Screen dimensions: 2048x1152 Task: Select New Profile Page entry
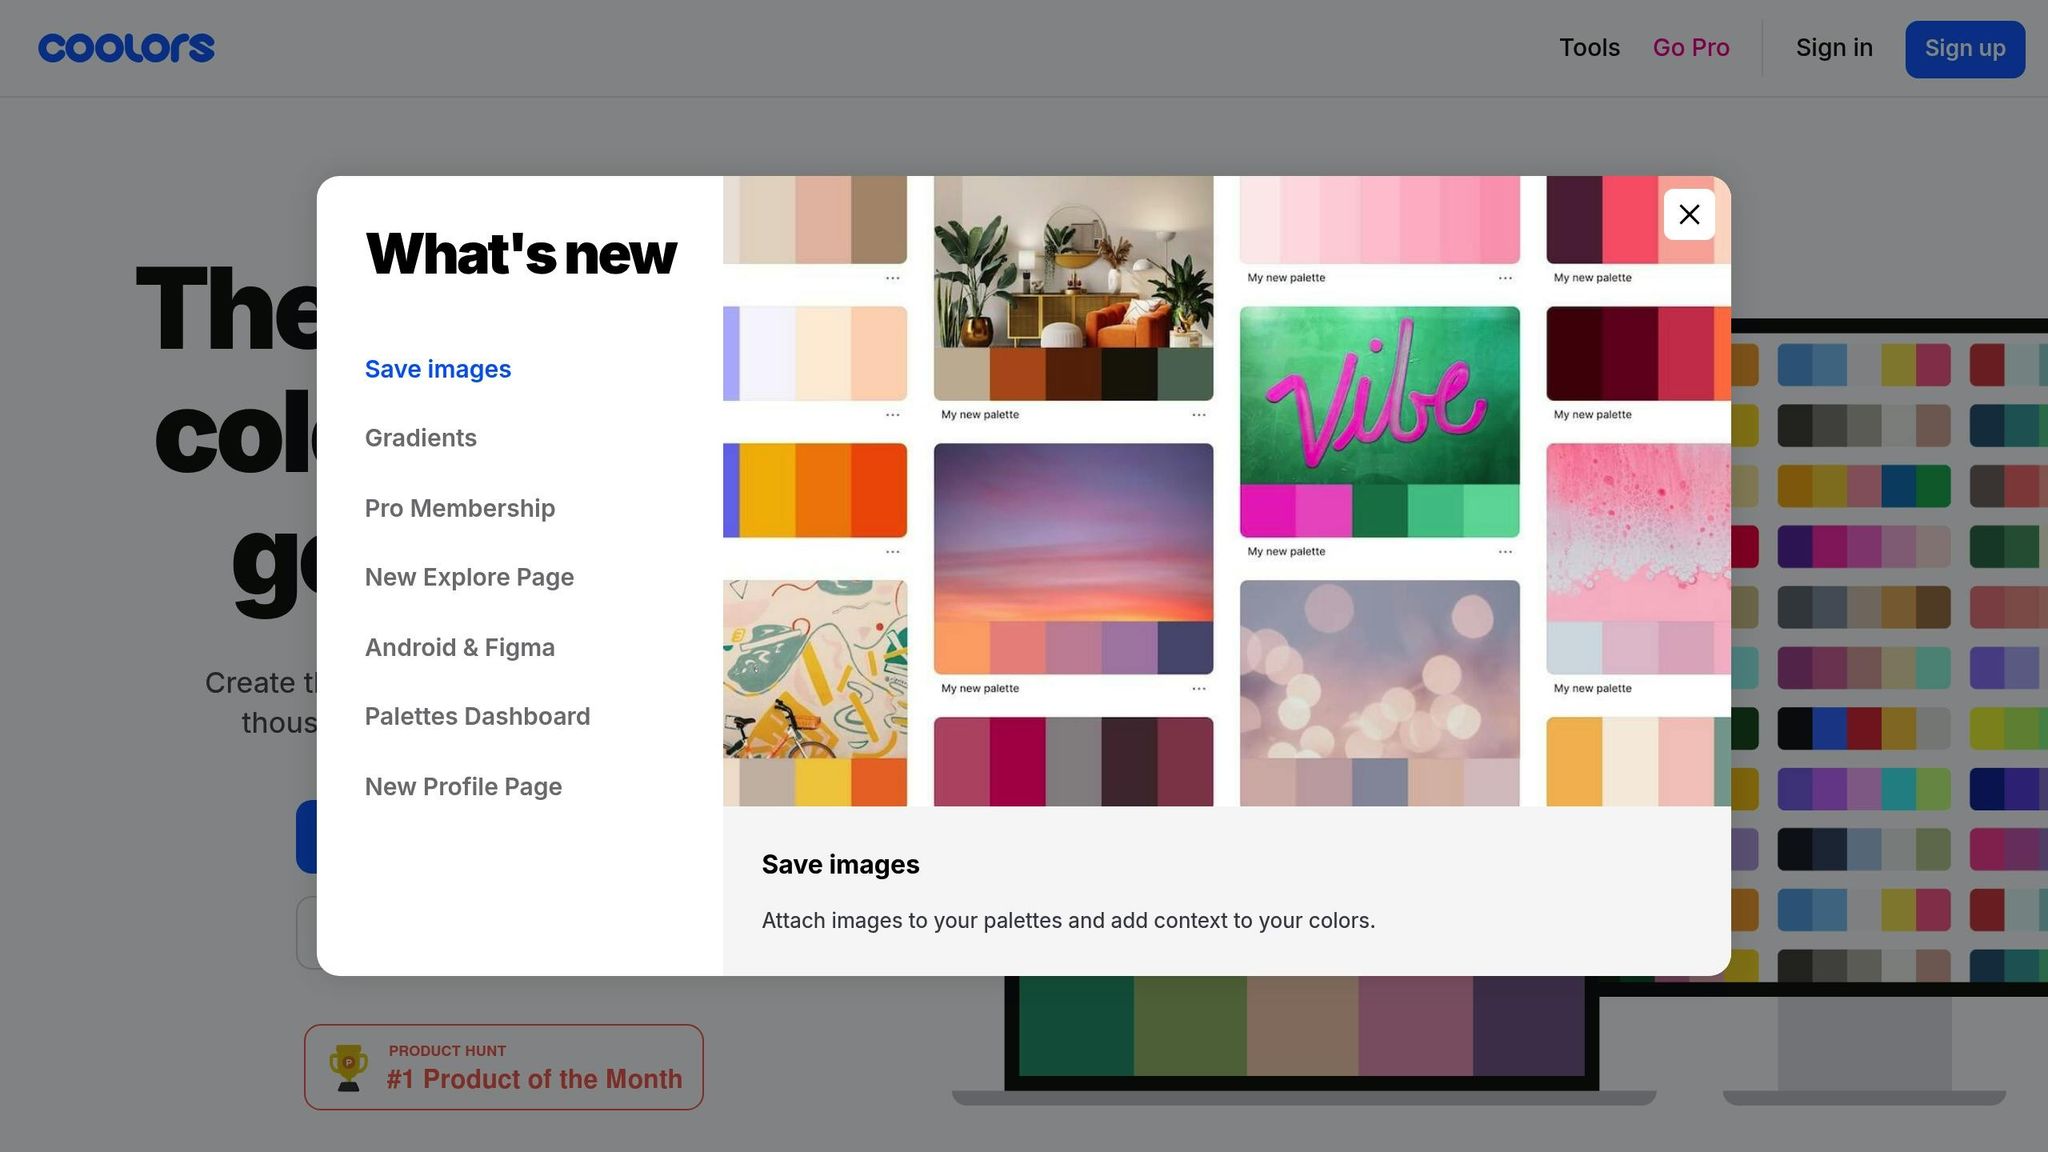[x=462, y=787]
